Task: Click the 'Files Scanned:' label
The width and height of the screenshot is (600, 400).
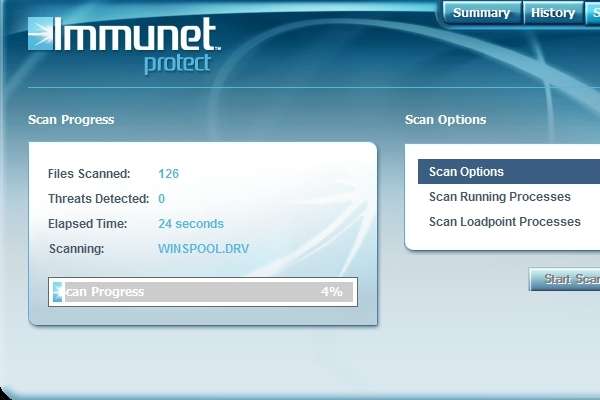Action: pos(89,174)
